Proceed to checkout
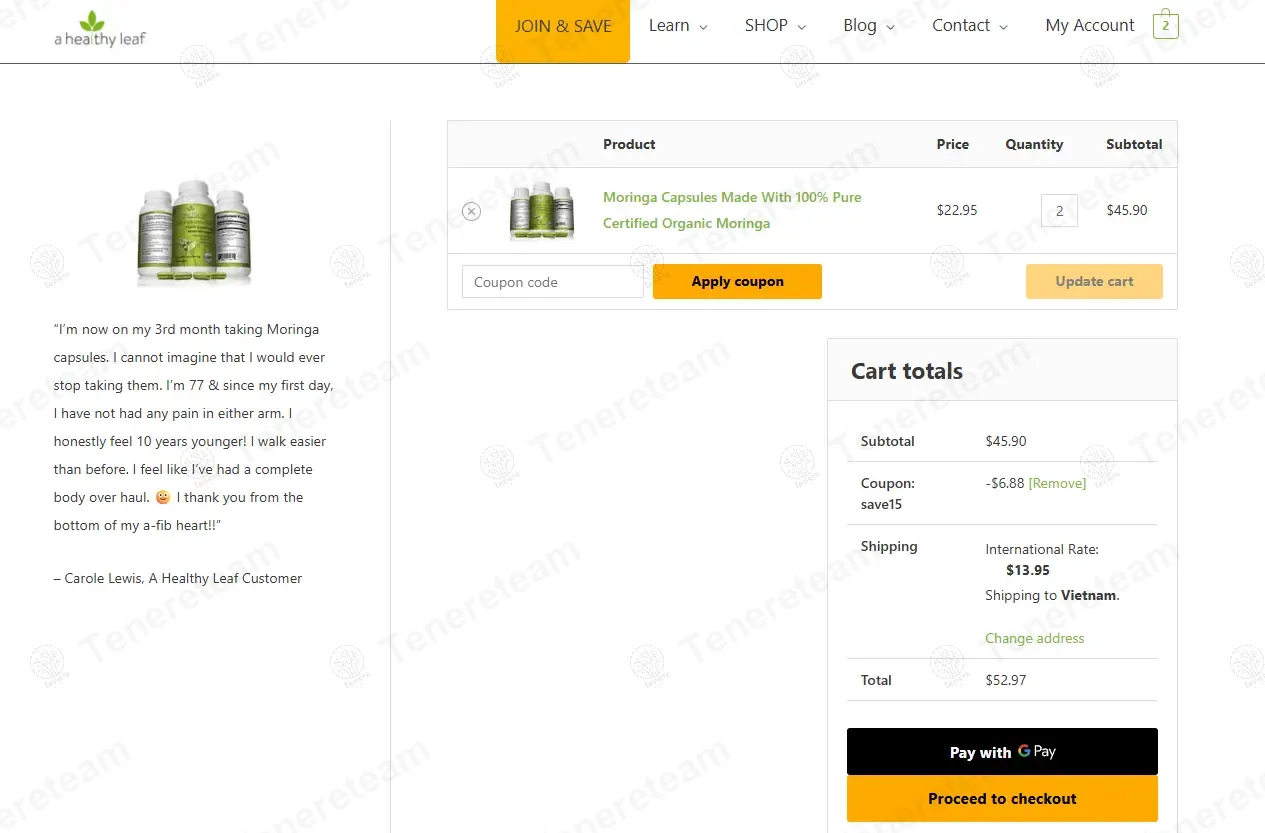The image size is (1265, 833). coord(1002,799)
